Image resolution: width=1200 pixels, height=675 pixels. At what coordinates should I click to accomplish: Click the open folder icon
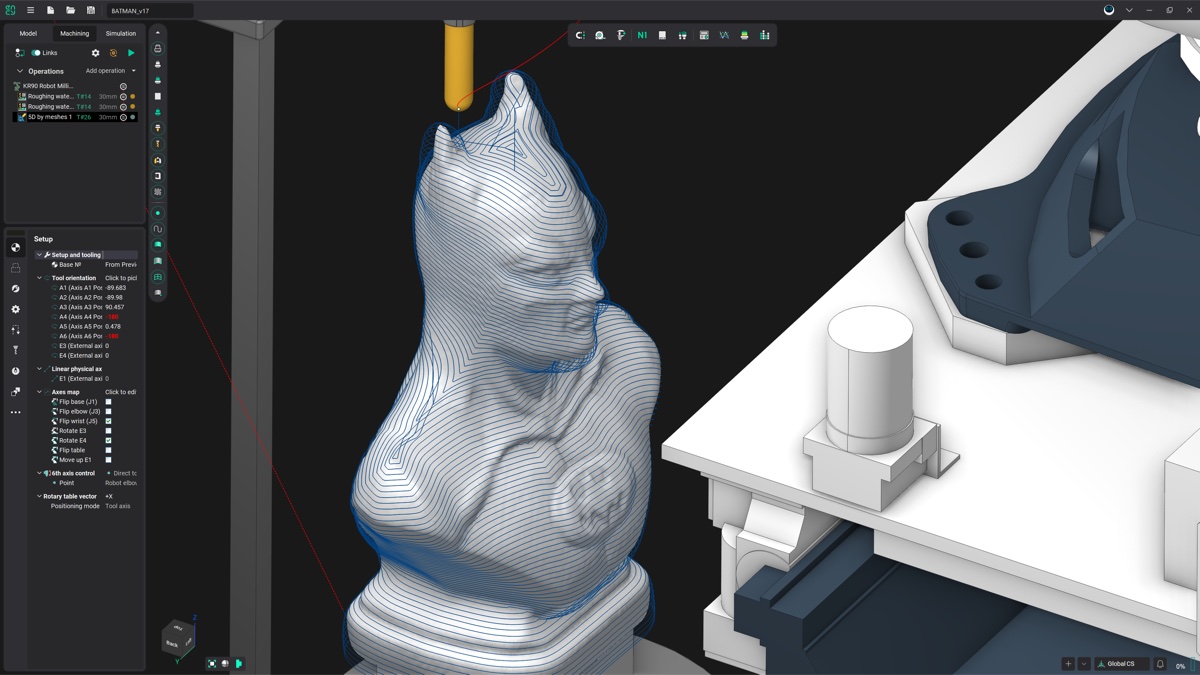click(70, 10)
